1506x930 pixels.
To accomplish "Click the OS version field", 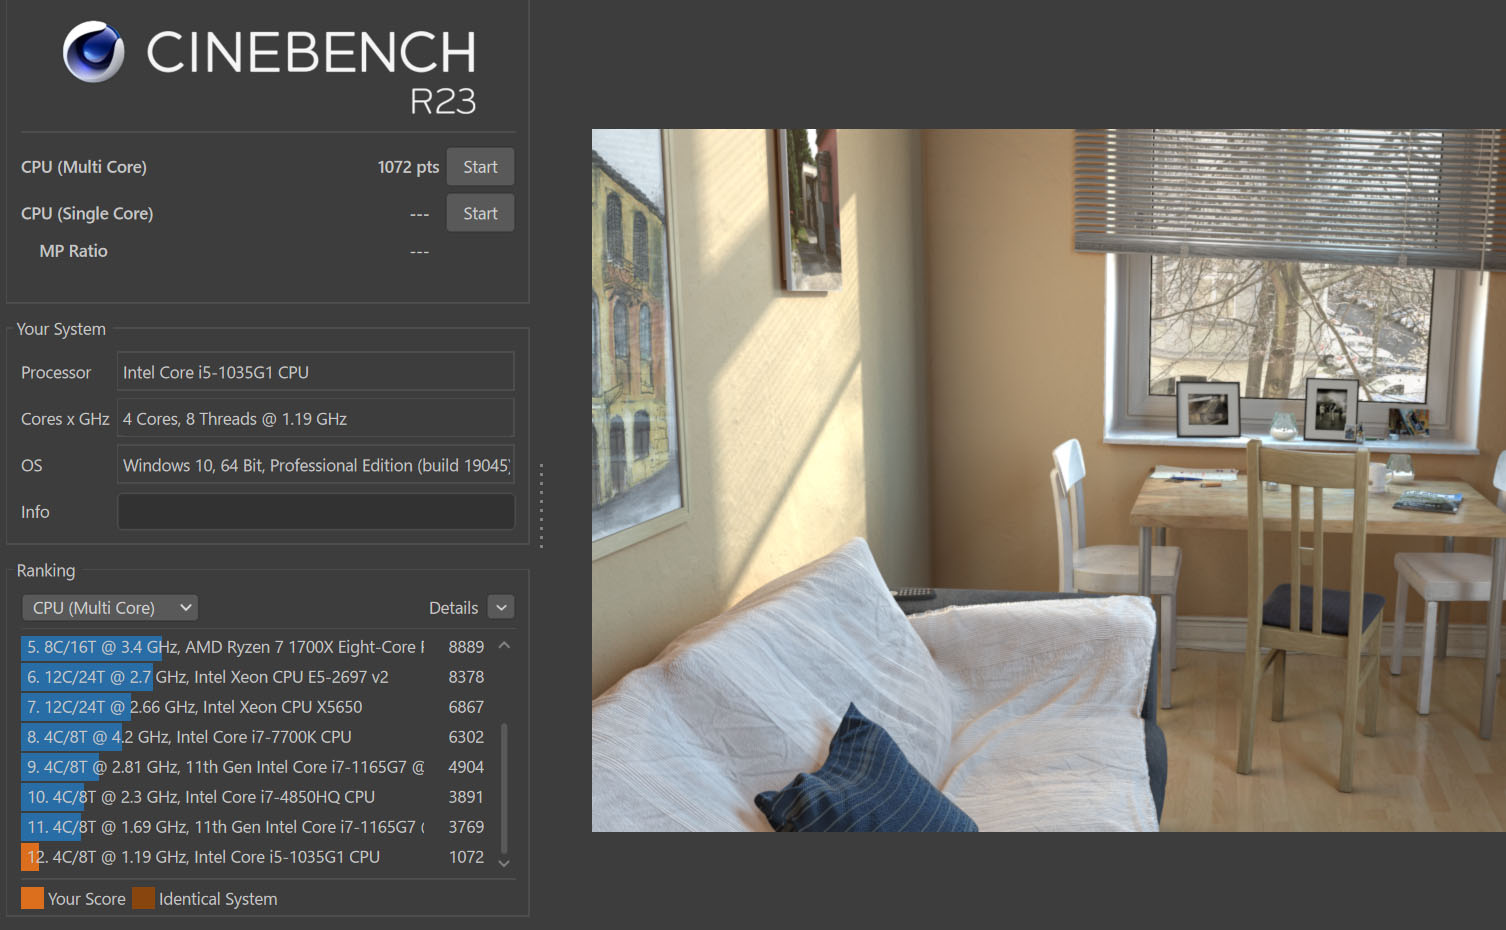I will click(316, 466).
